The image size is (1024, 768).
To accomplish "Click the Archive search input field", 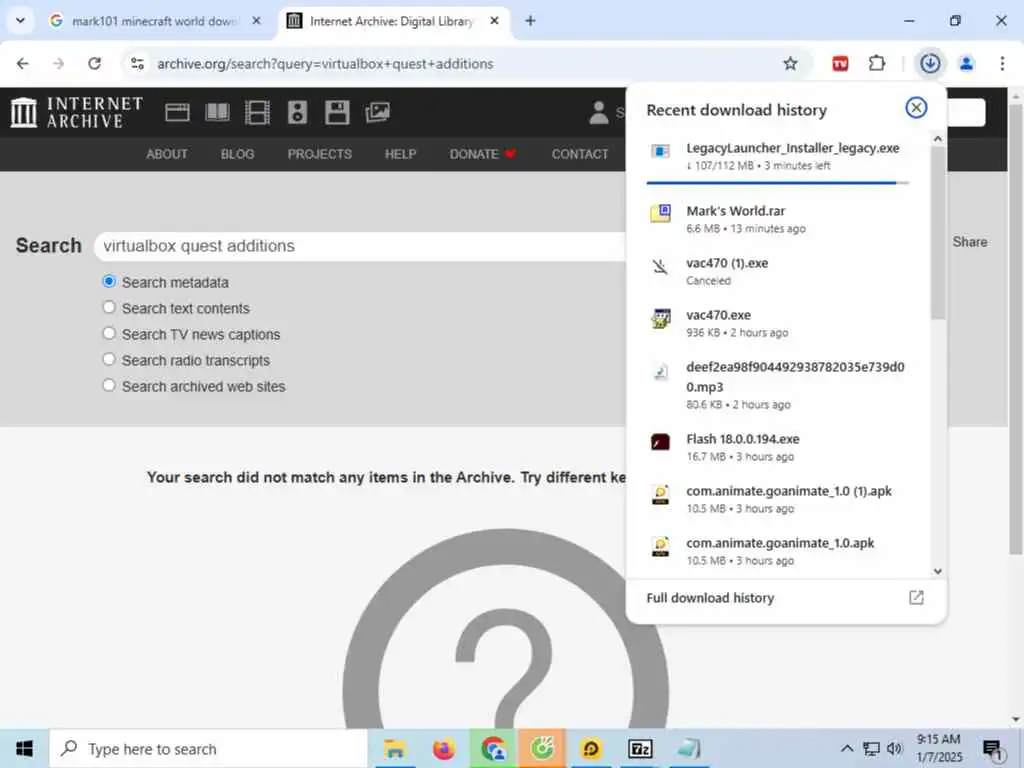I will tap(359, 246).
